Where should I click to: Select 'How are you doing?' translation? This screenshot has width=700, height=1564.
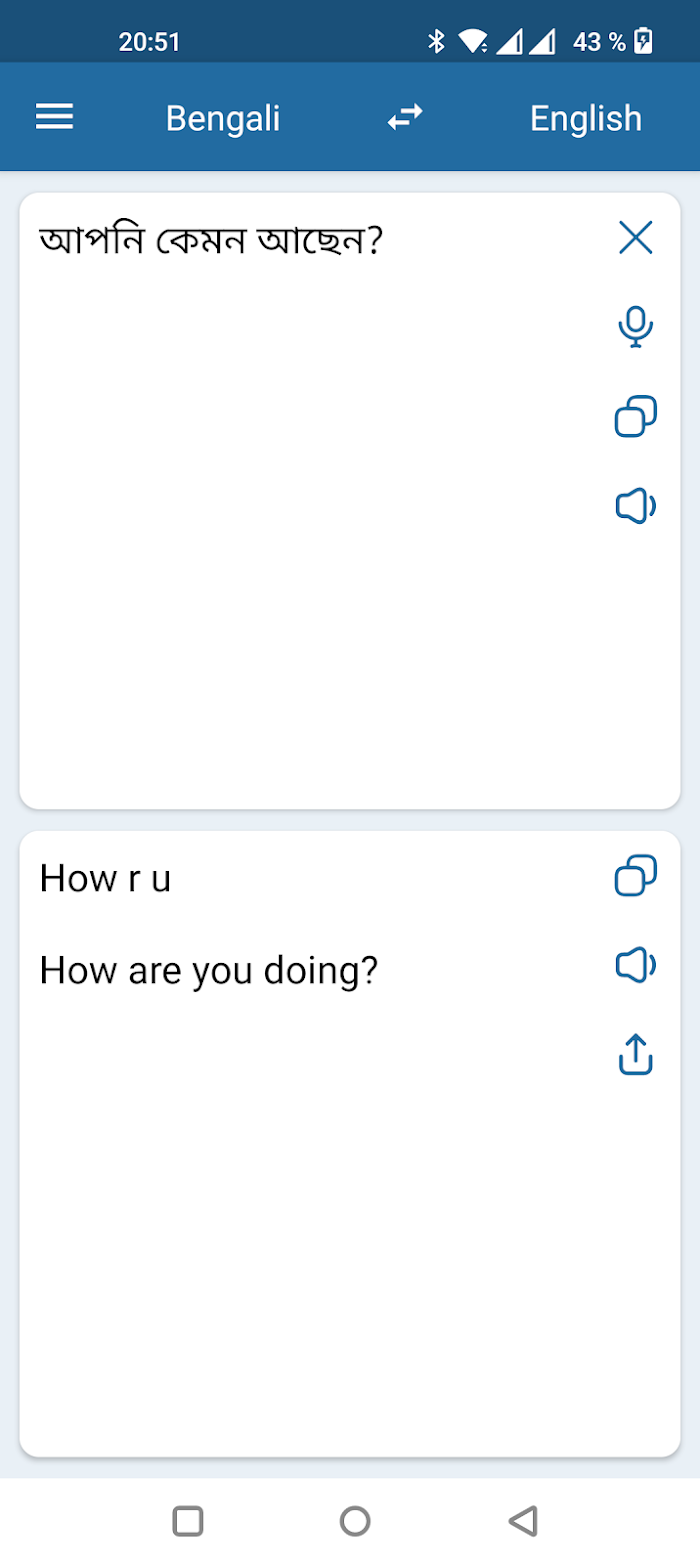click(x=209, y=970)
